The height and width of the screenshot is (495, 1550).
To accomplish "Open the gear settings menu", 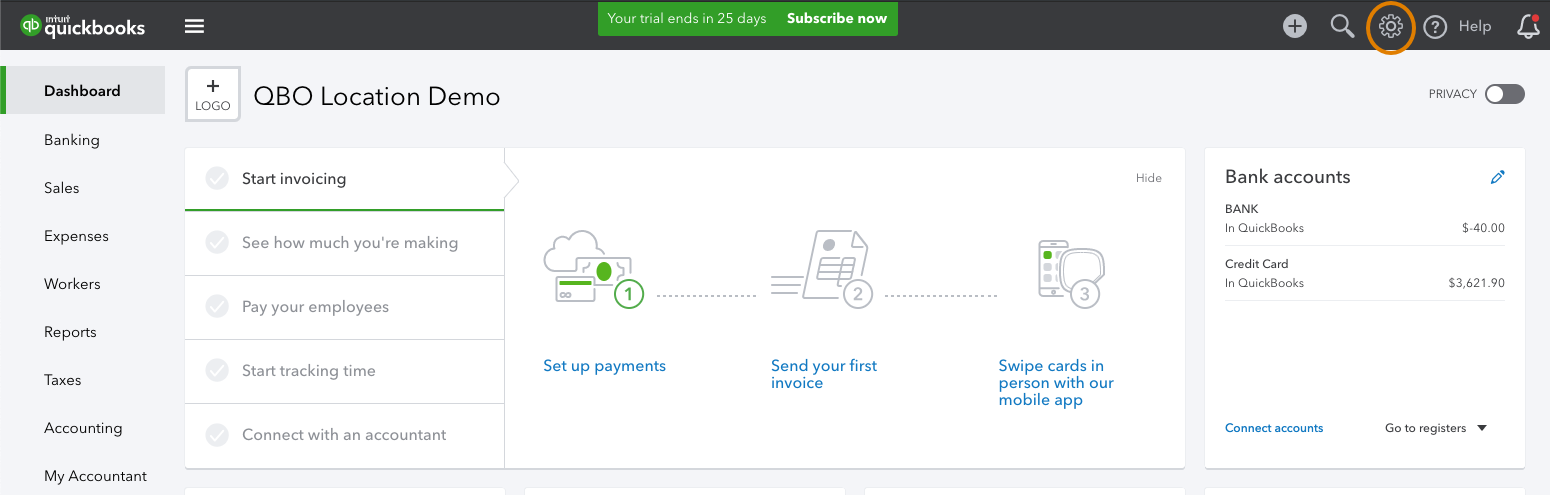I will coord(1391,27).
